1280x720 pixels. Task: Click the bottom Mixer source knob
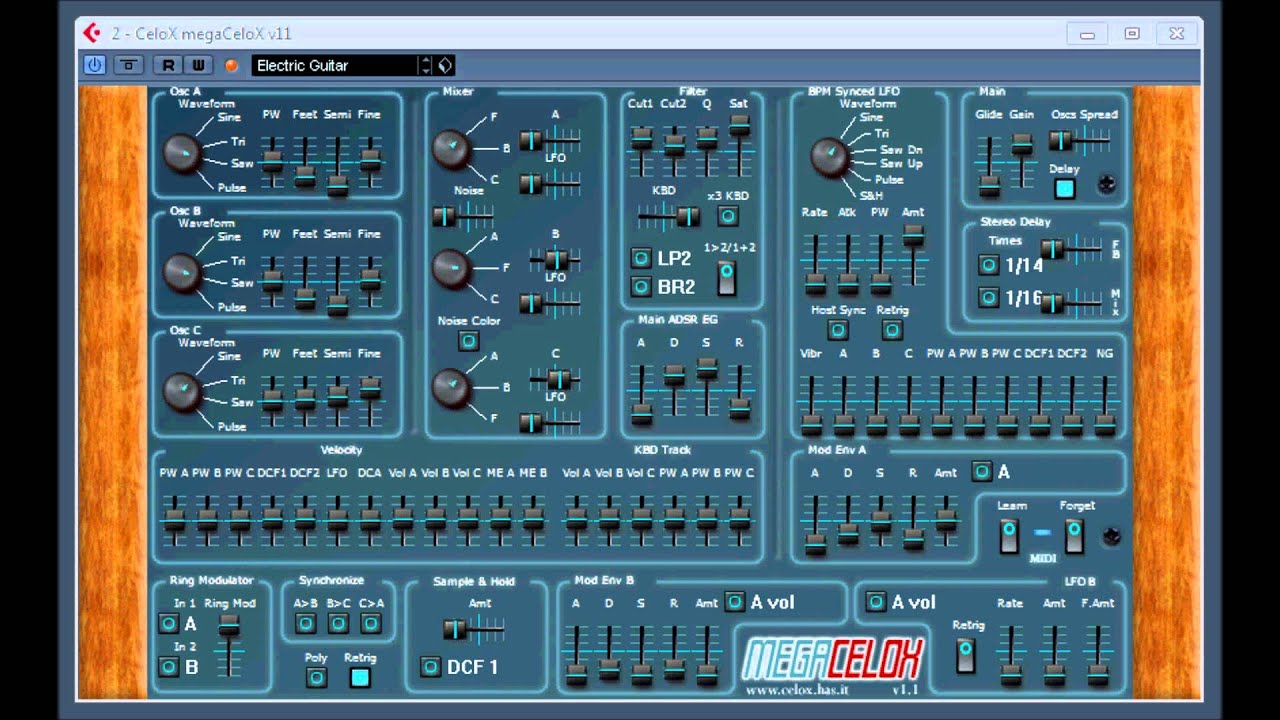pos(451,387)
